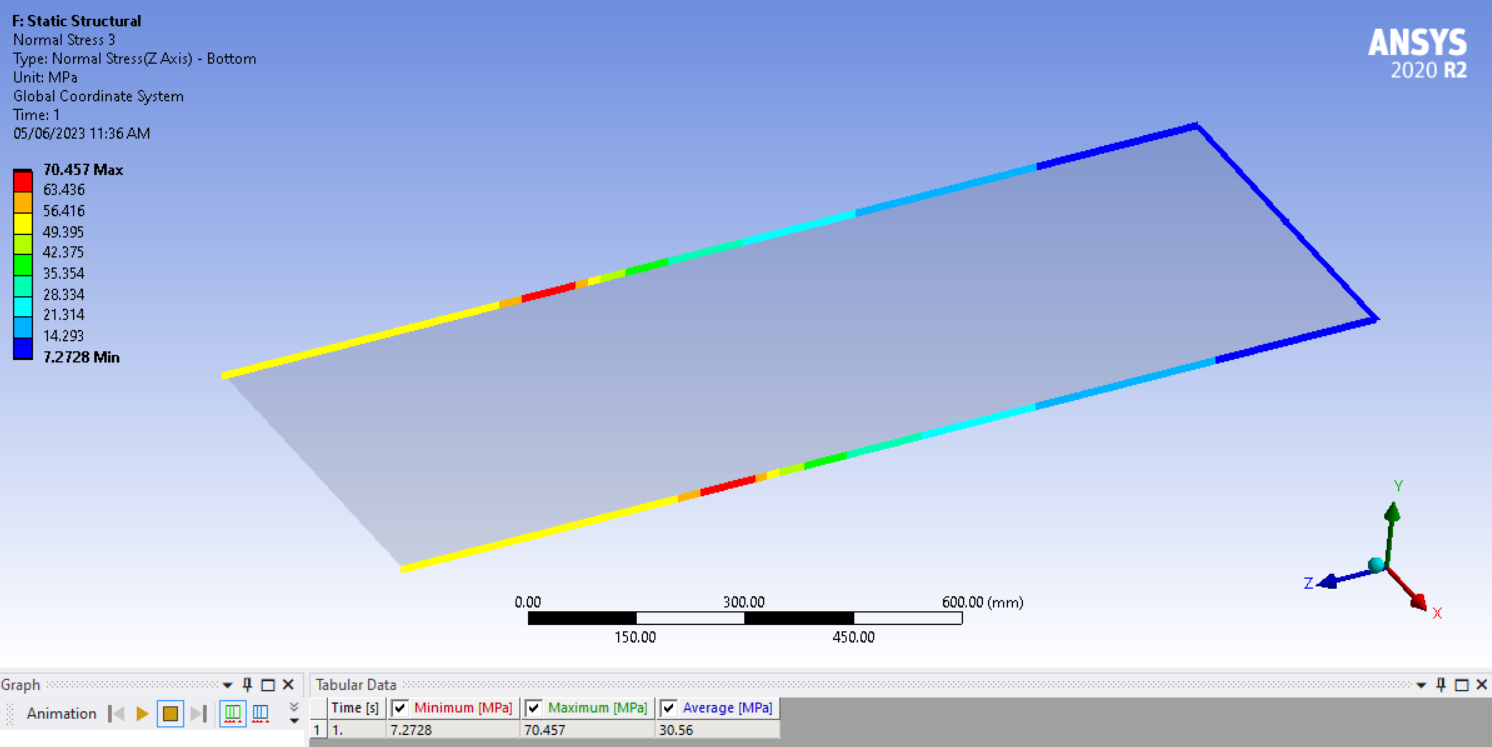Open the Graph panel dropdown menu

(x=228, y=685)
